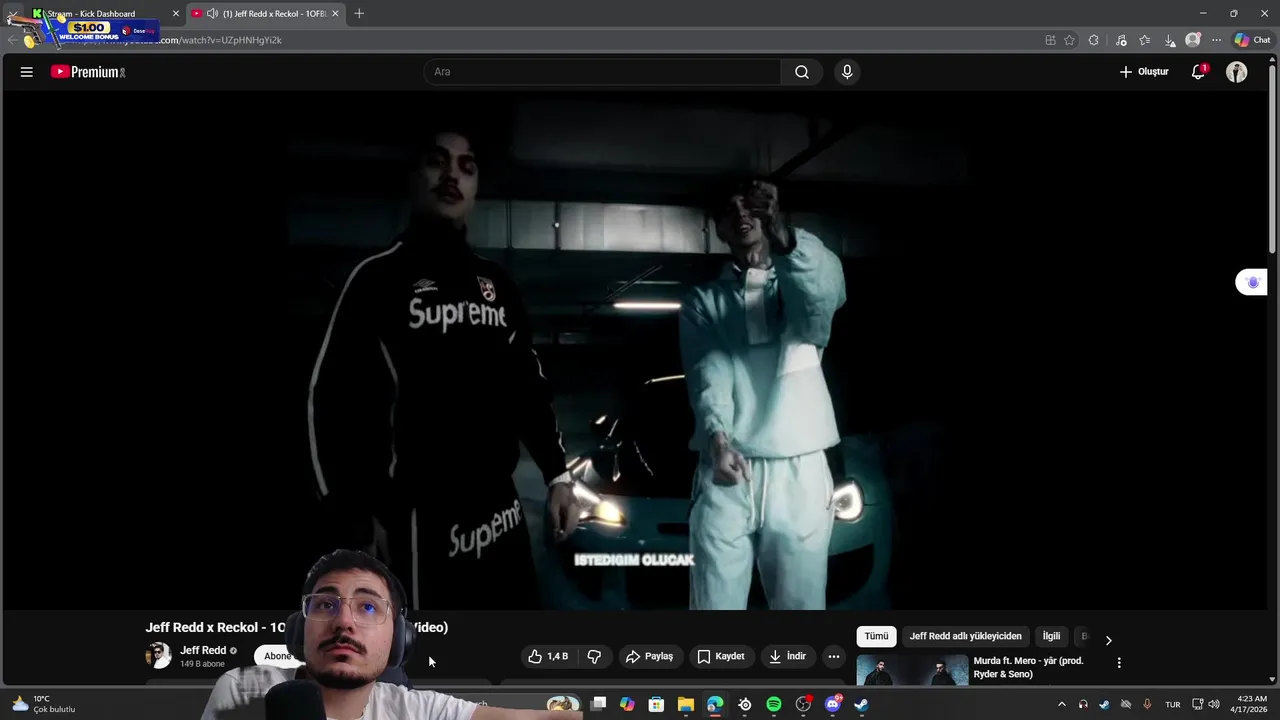1280x720 pixels.
Task: Open Task View on the taskbar
Action: click(598, 705)
